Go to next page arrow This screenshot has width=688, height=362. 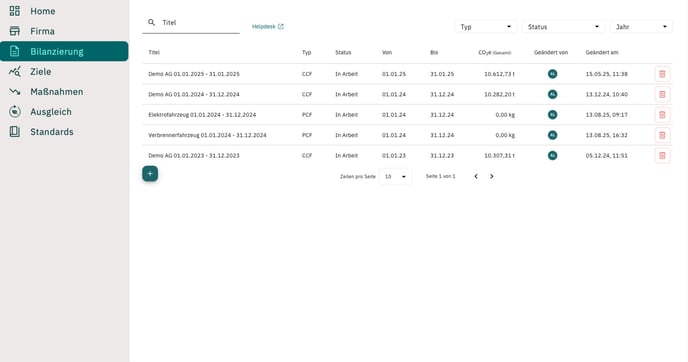point(491,176)
